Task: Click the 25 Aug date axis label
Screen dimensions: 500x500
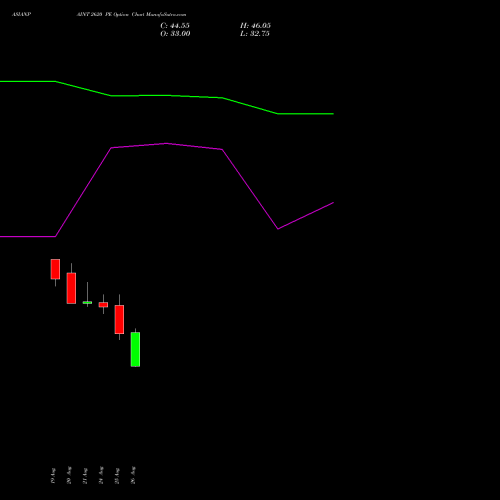Action: point(117,476)
